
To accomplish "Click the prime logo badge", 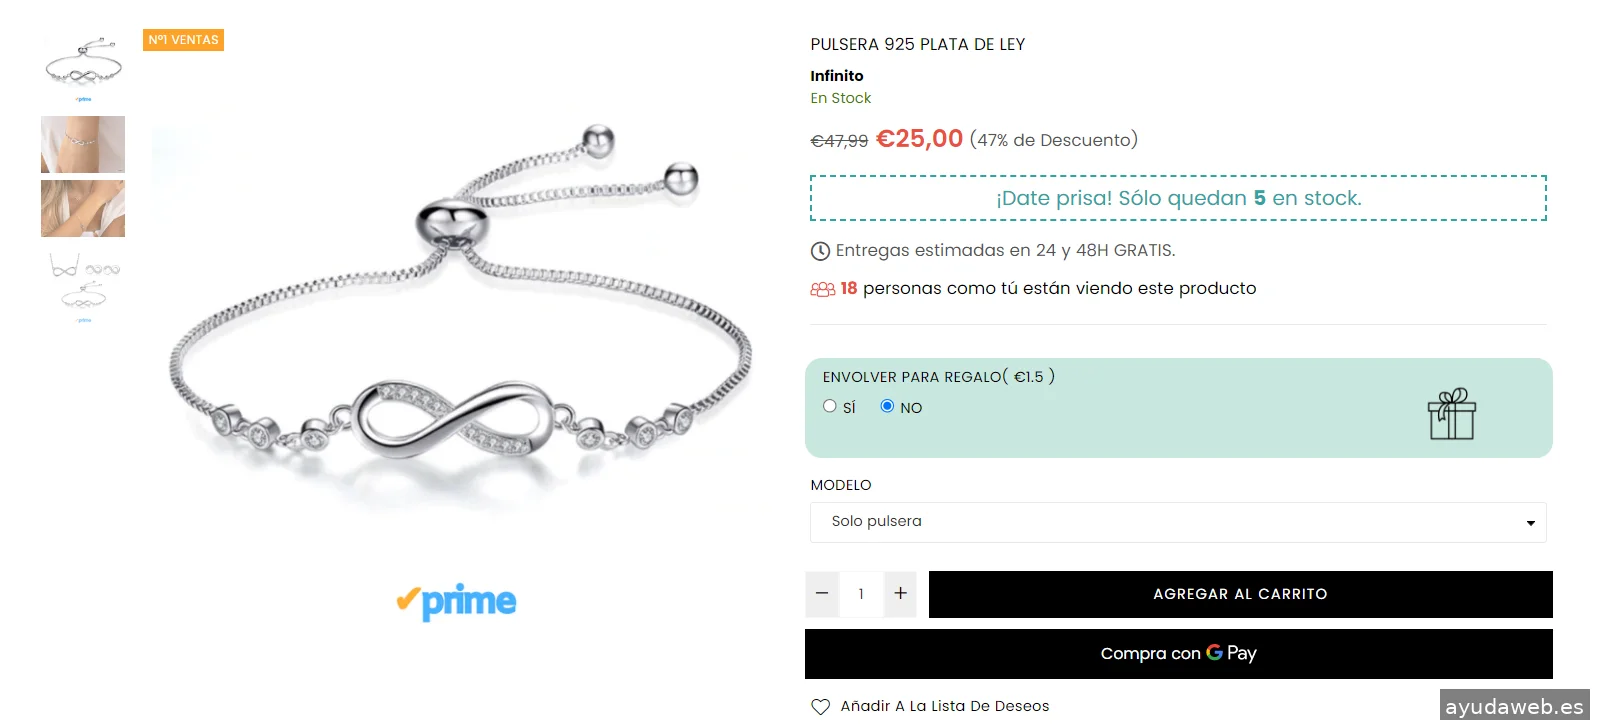I will pyautogui.click(x=456, y=601).
